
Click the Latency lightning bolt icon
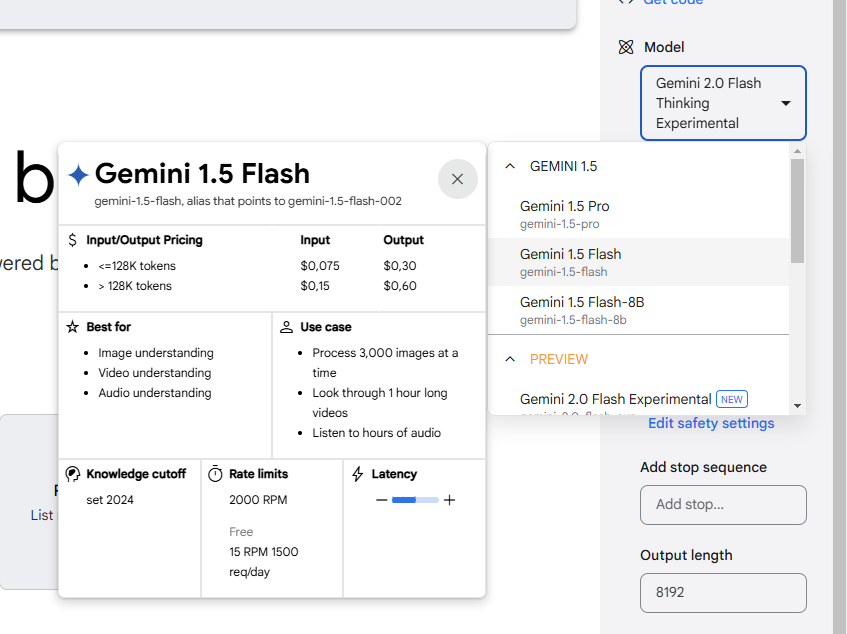[x=358, y=474]
